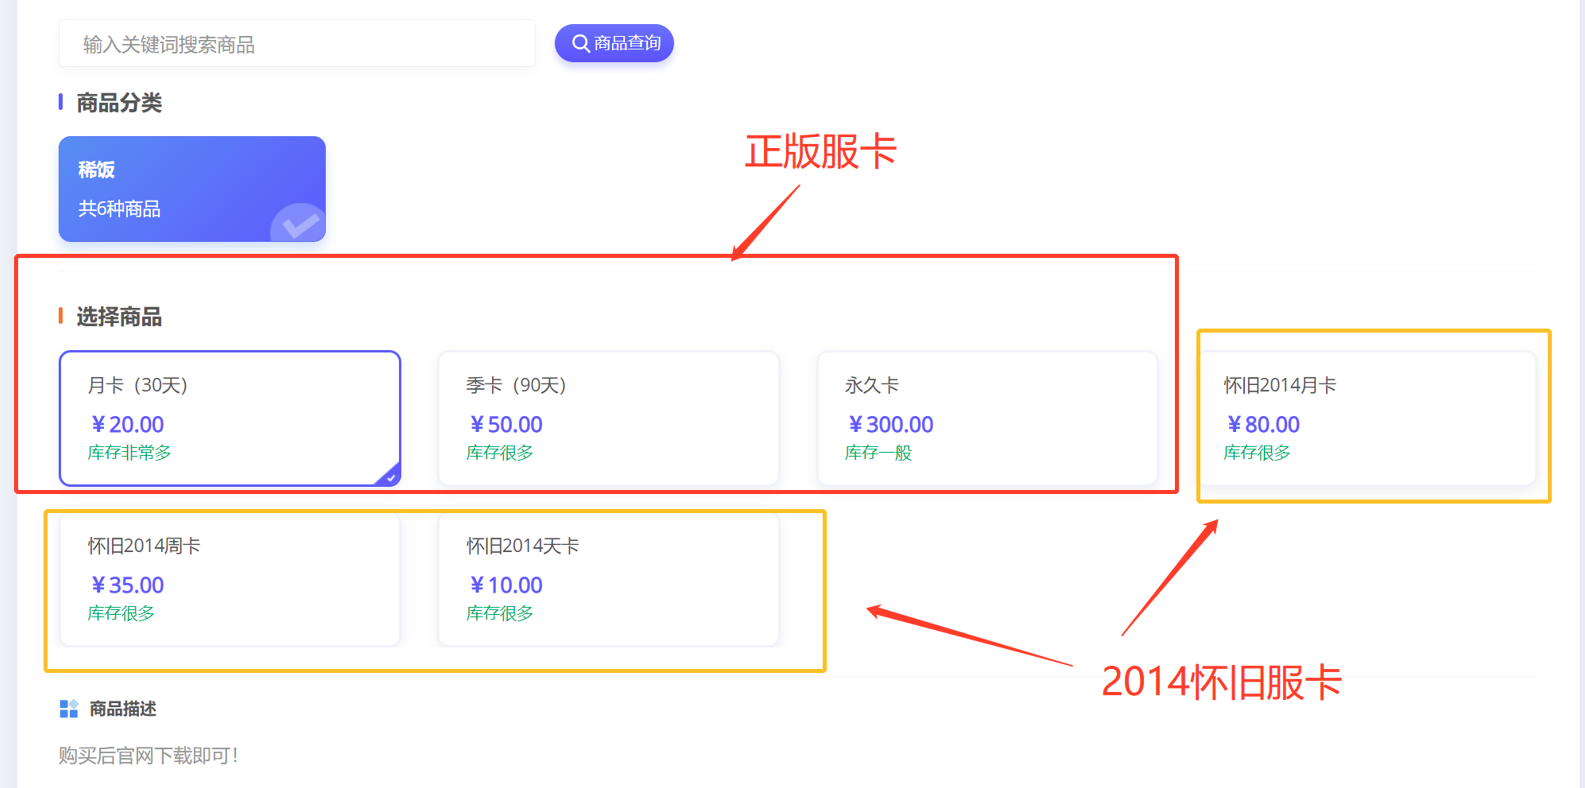Choose the 怀旧2014天卡 product card
Screen dimensions: 1585x788
(608, 579)
